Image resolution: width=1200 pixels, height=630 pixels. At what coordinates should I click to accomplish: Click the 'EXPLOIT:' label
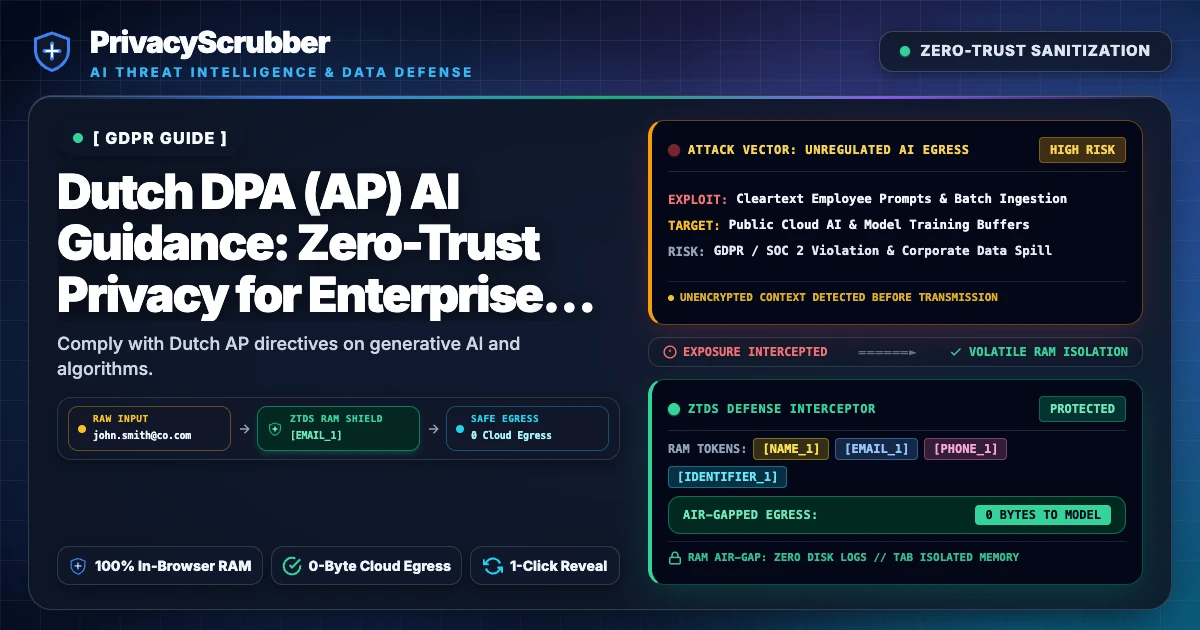(698, 199)
